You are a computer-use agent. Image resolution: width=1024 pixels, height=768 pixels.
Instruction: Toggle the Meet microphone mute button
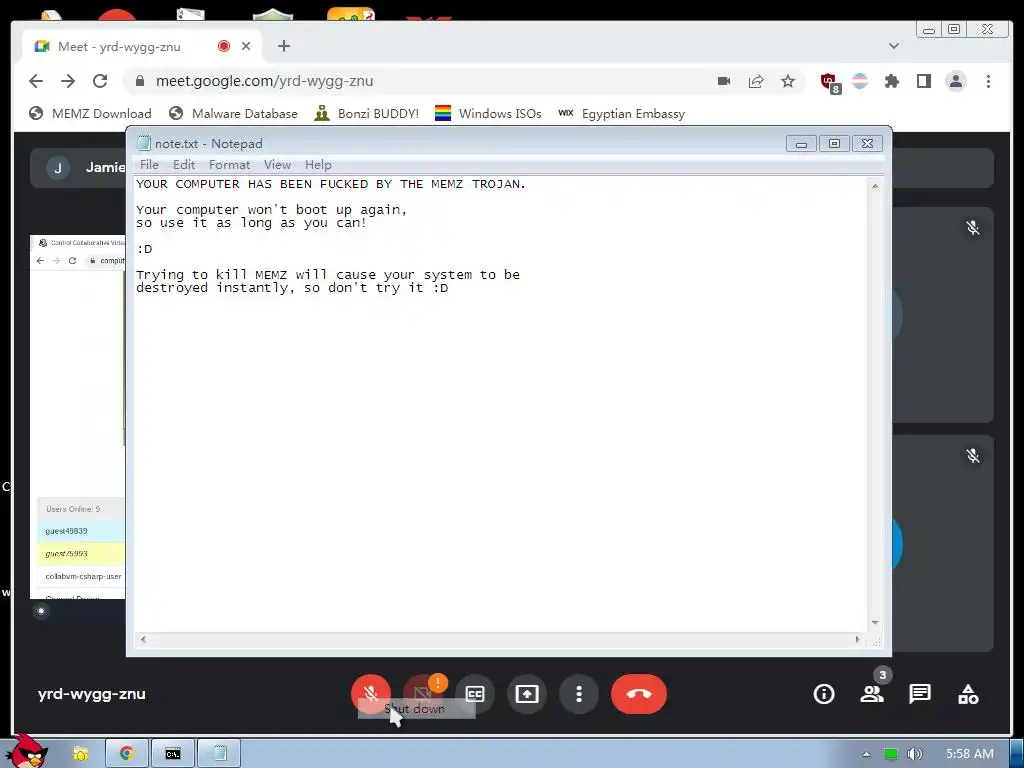click(x=371, y=694)
